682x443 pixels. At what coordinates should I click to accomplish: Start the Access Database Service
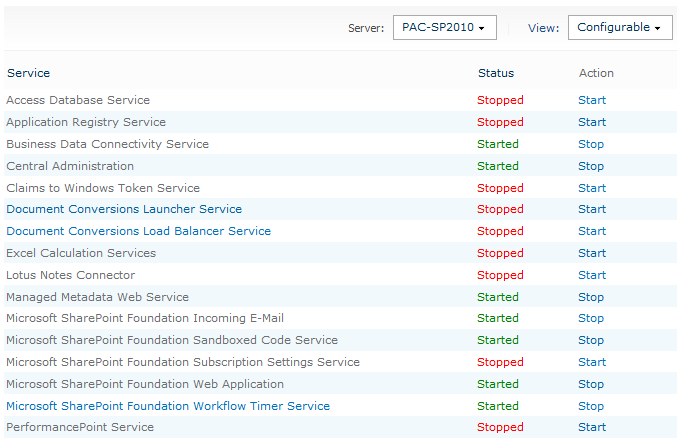click(x=592, y=100)
